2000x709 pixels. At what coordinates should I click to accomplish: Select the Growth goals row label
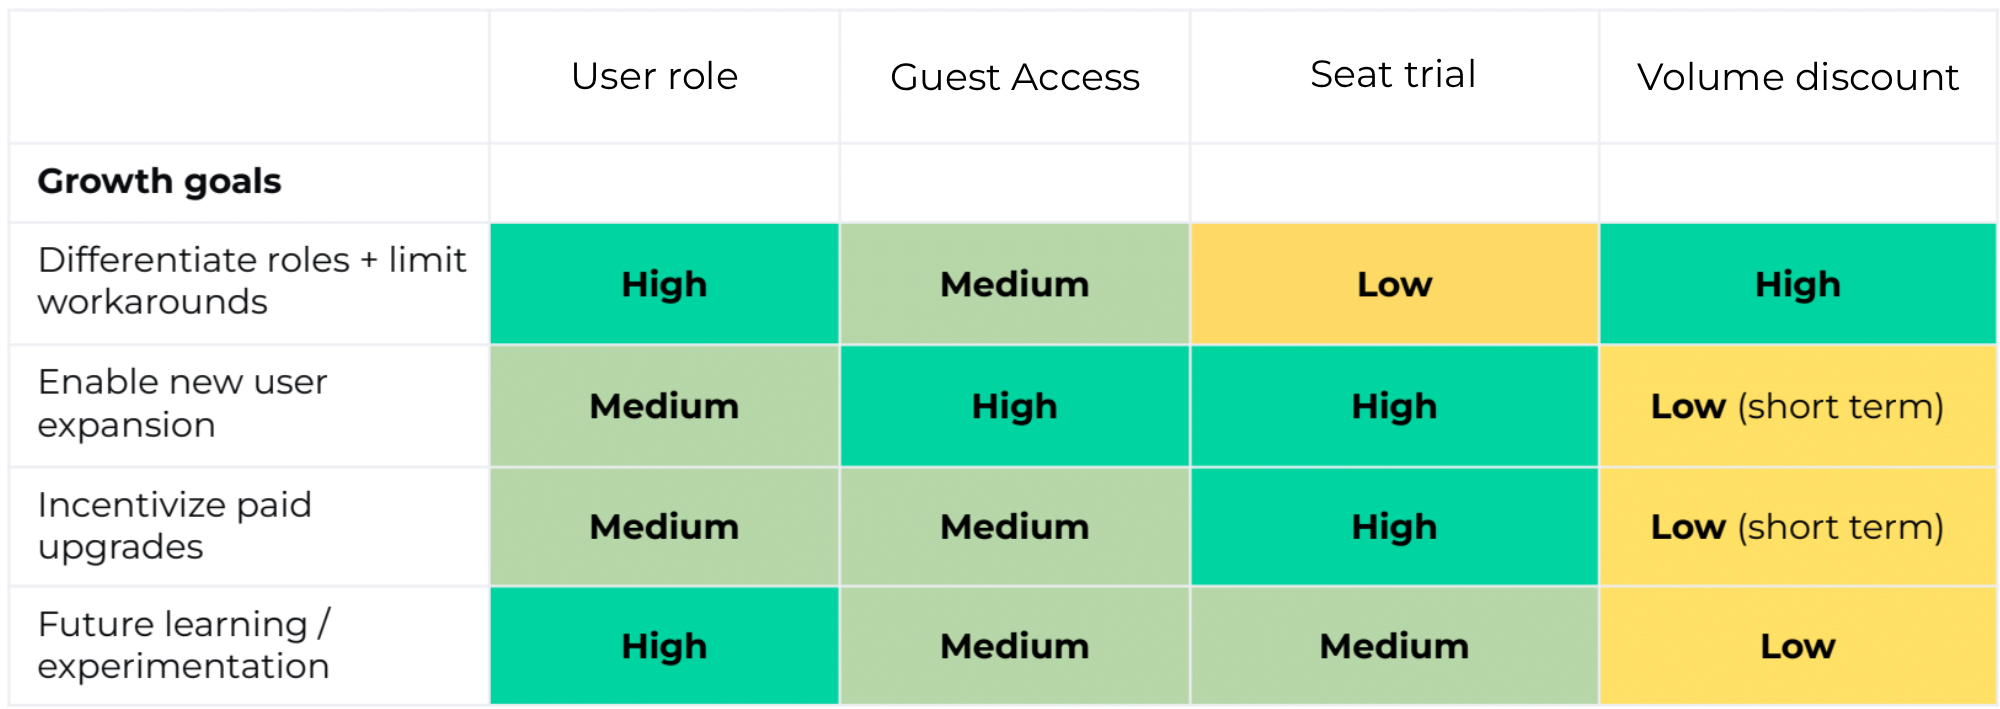coord(160,181)
